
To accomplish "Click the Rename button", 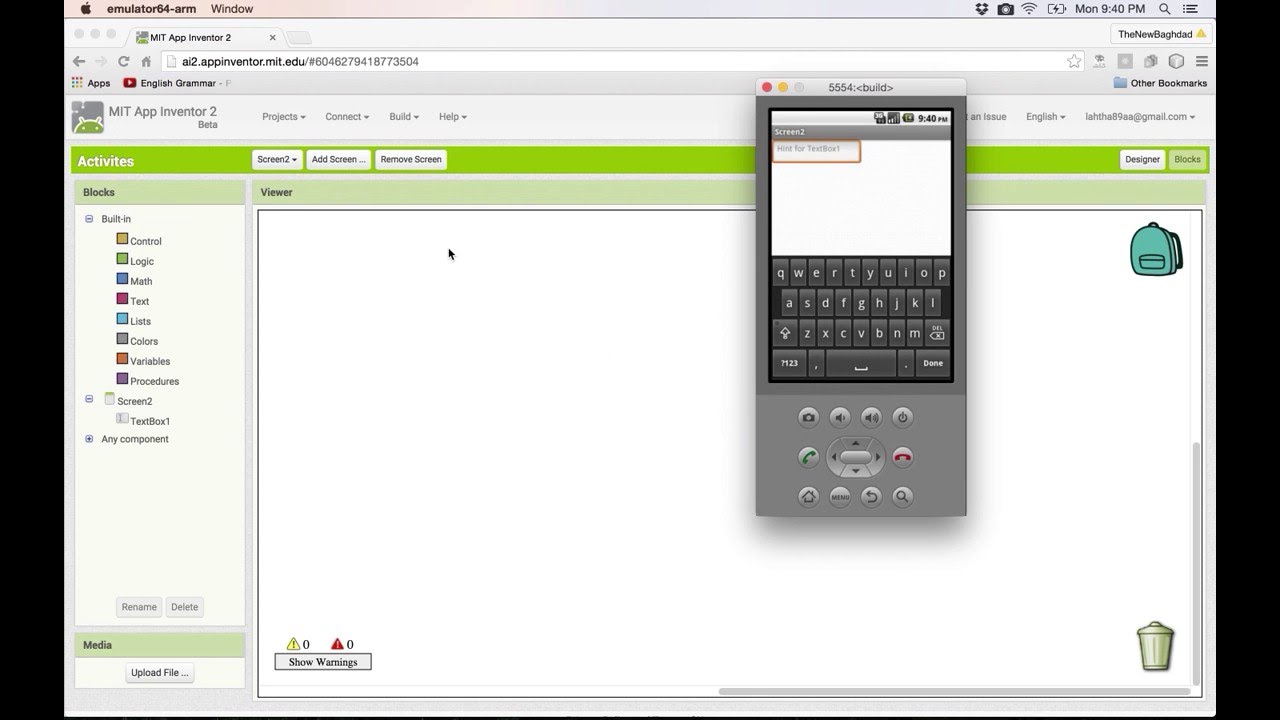I will (139, 607).
